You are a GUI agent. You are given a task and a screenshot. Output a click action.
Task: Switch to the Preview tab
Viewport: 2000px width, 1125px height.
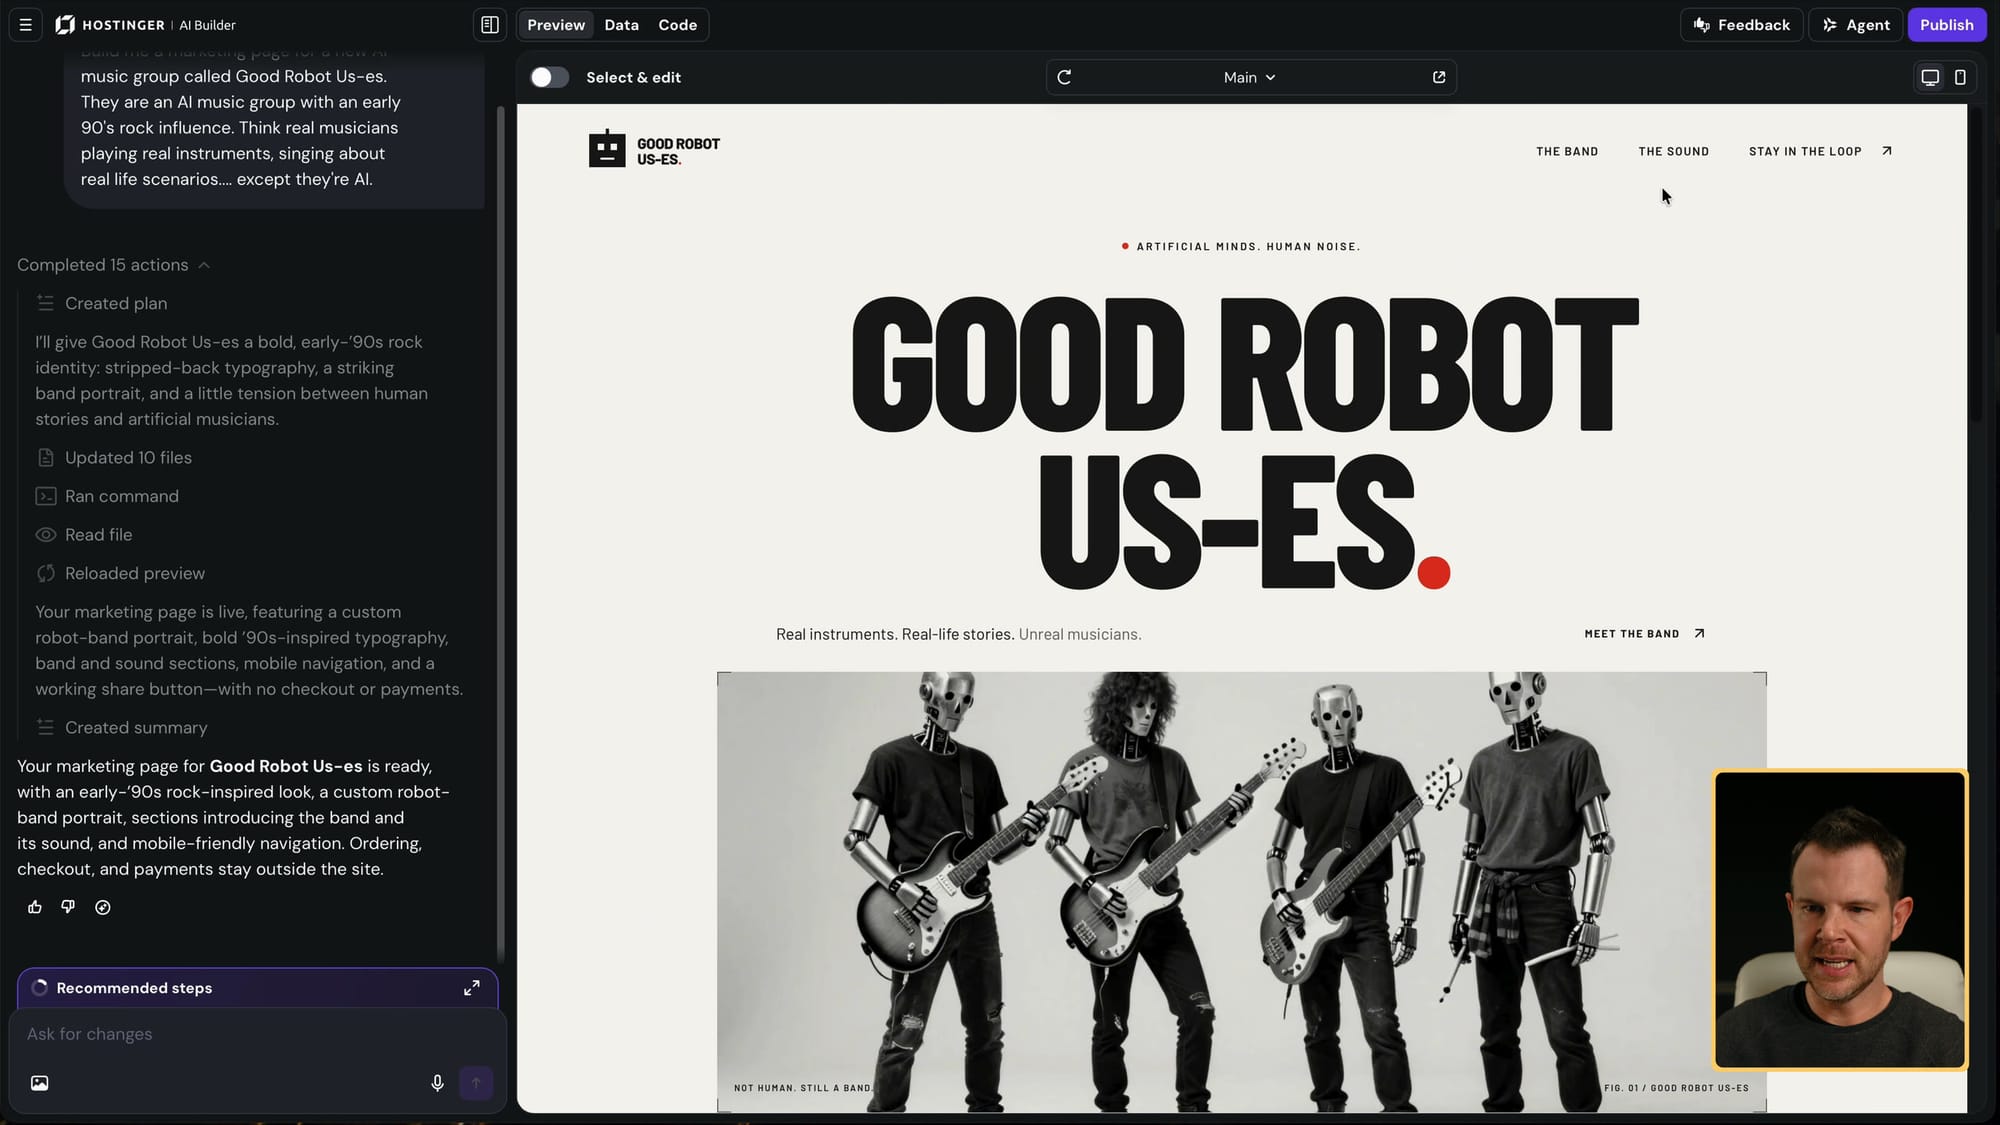pyautogui.click(x=556, y=25)
